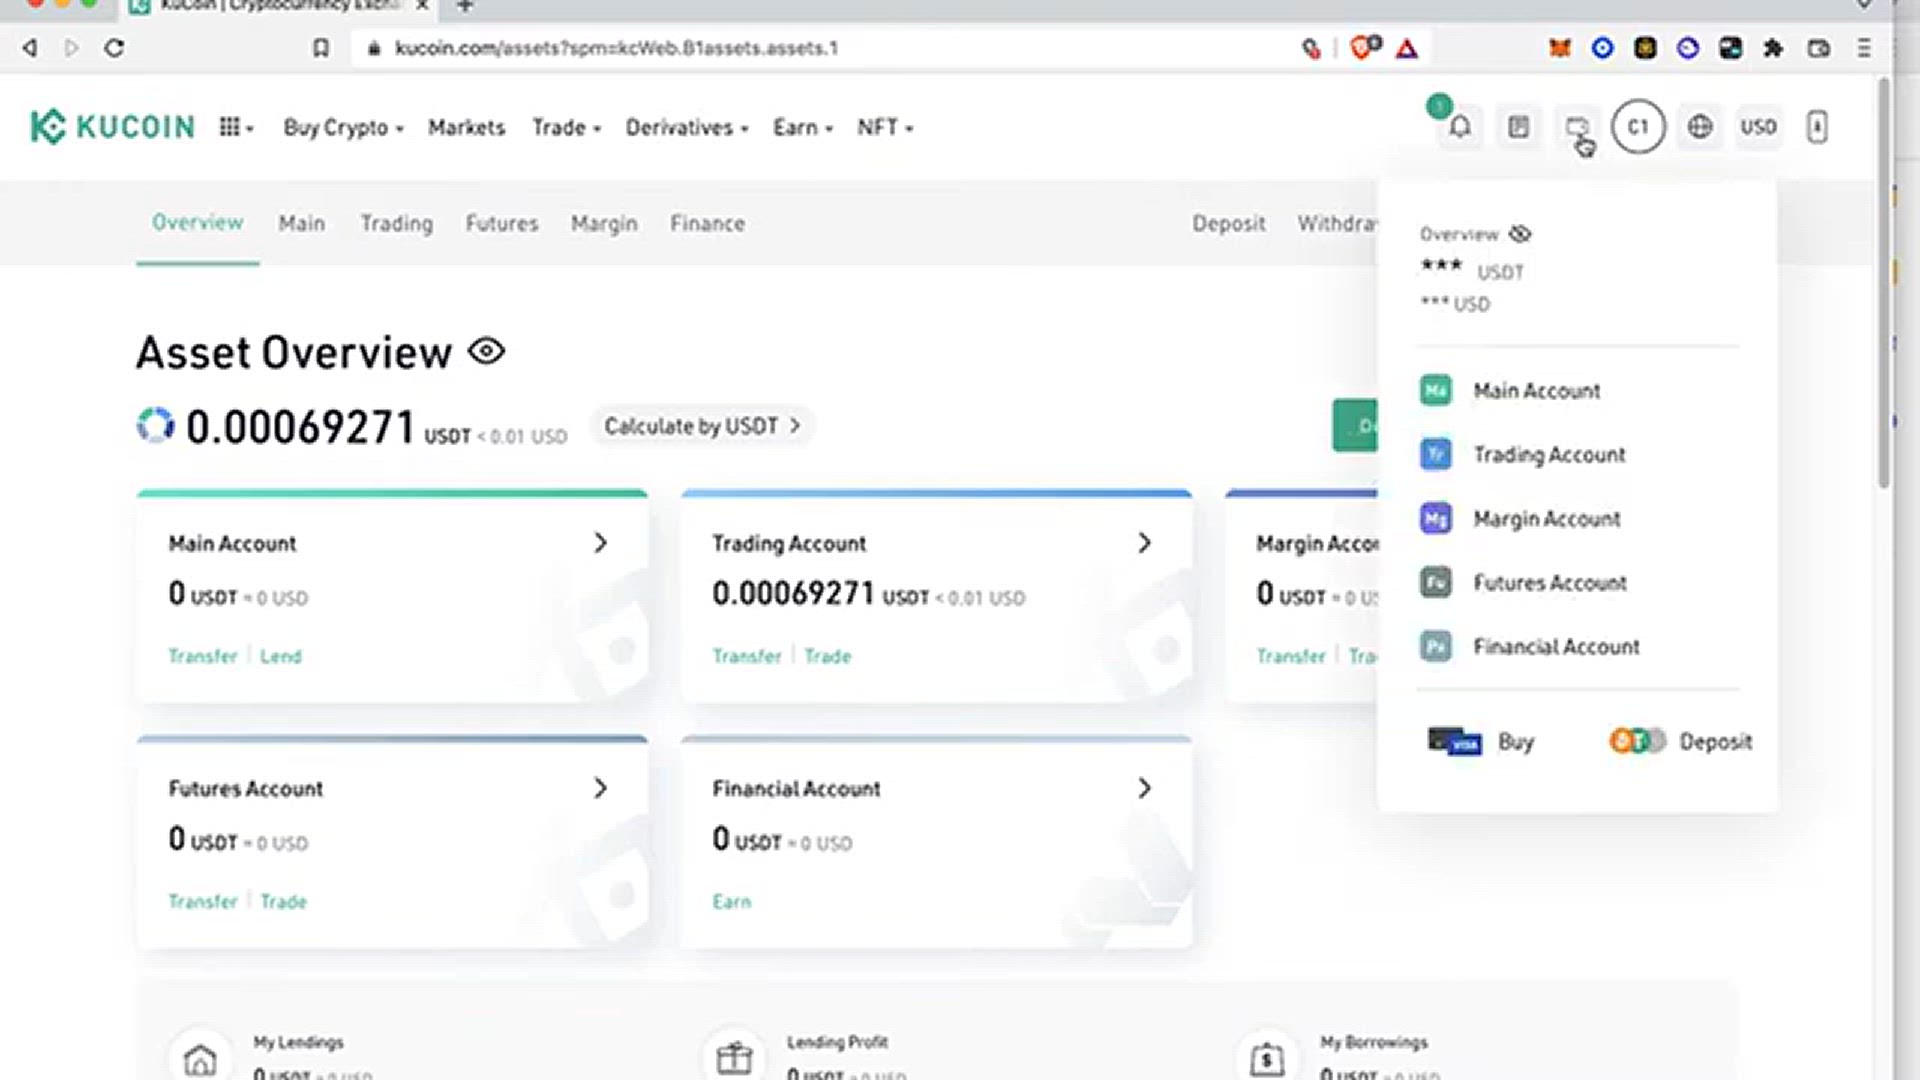This screenshot has height=1080, width=1920.
Task: Open the assets wallet icon in header
Action: [1578, 127]
